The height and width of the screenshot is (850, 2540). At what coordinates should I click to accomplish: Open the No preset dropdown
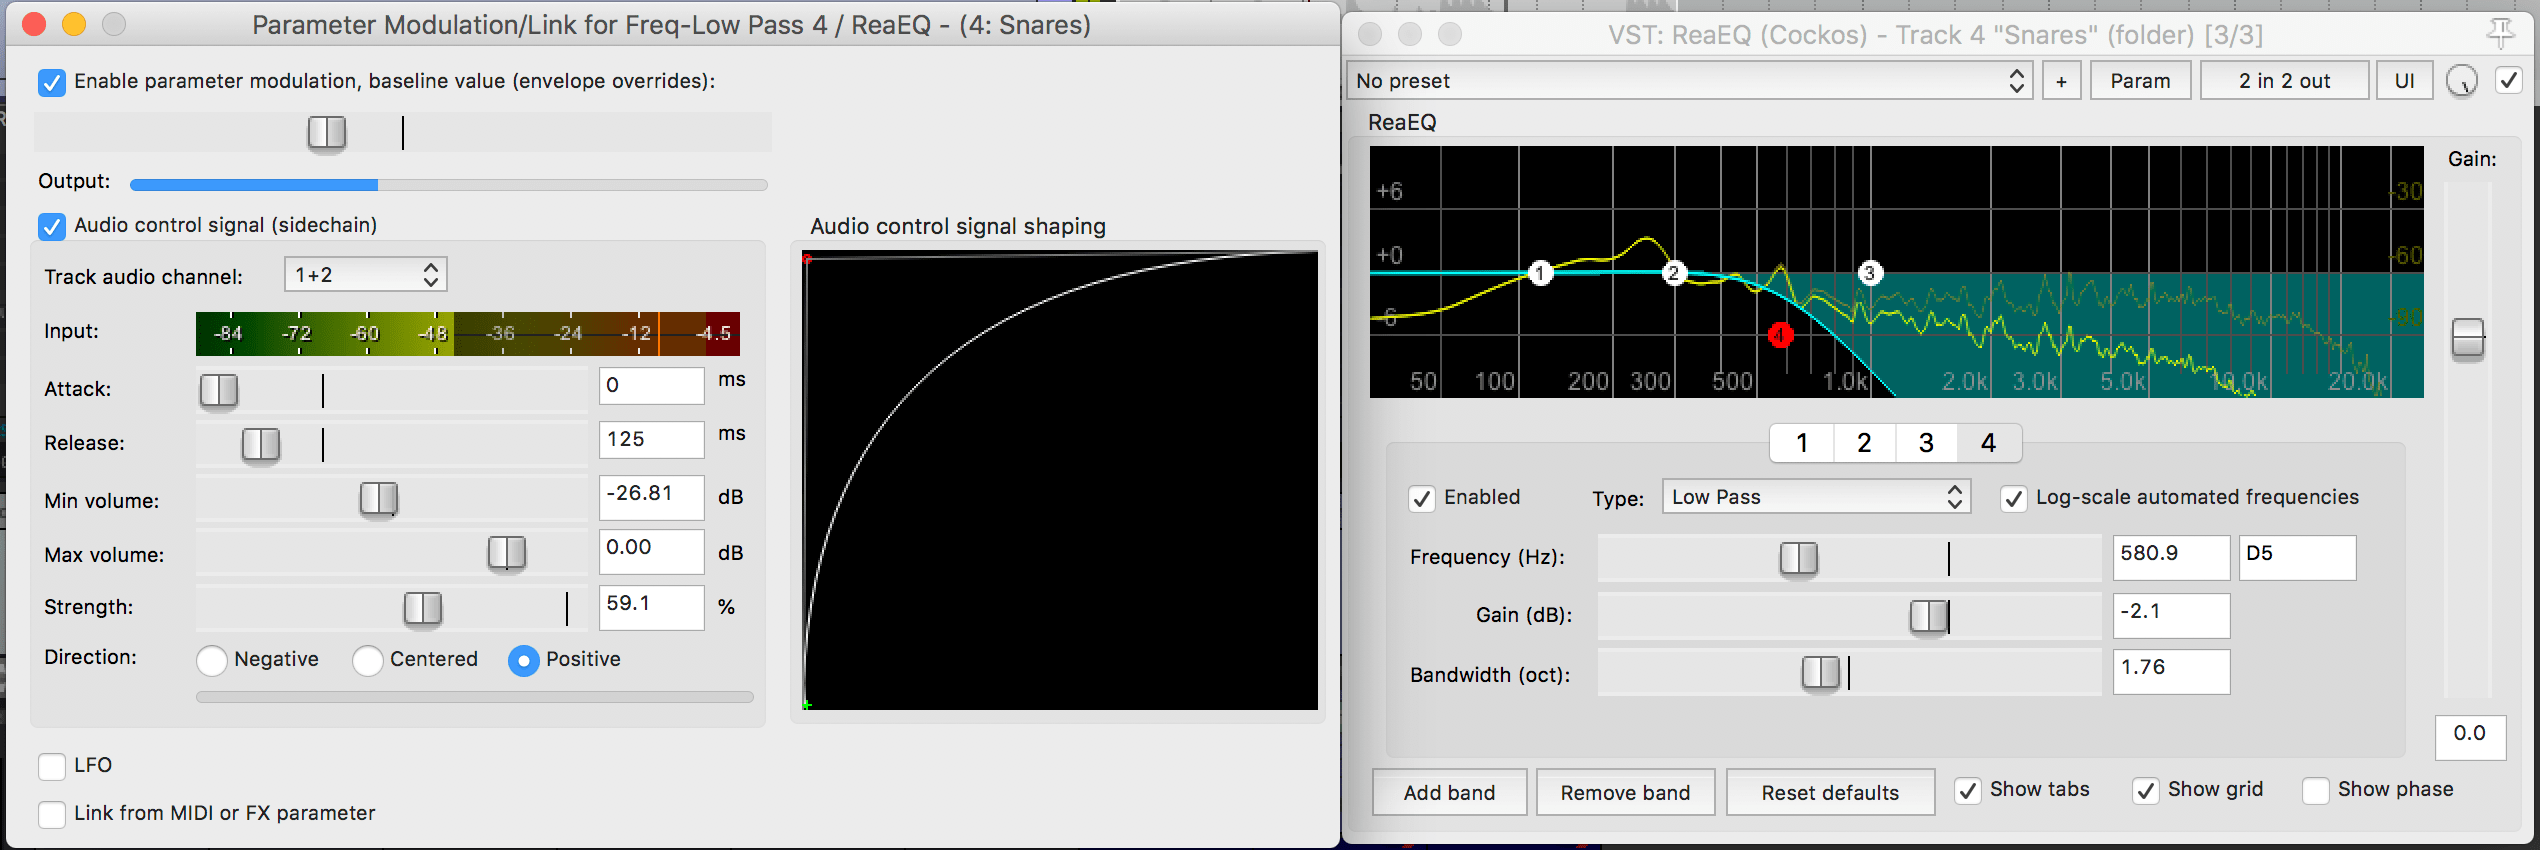coord(1690,81)
